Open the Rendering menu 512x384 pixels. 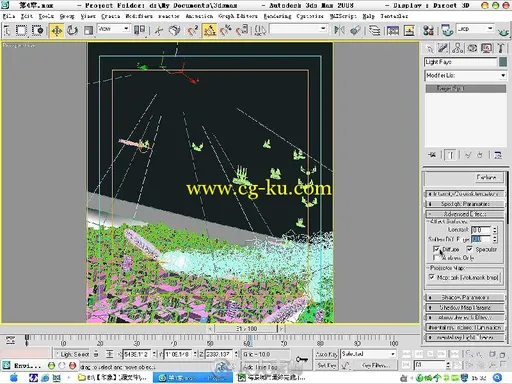pyautogui.click(x=277, y=16)
